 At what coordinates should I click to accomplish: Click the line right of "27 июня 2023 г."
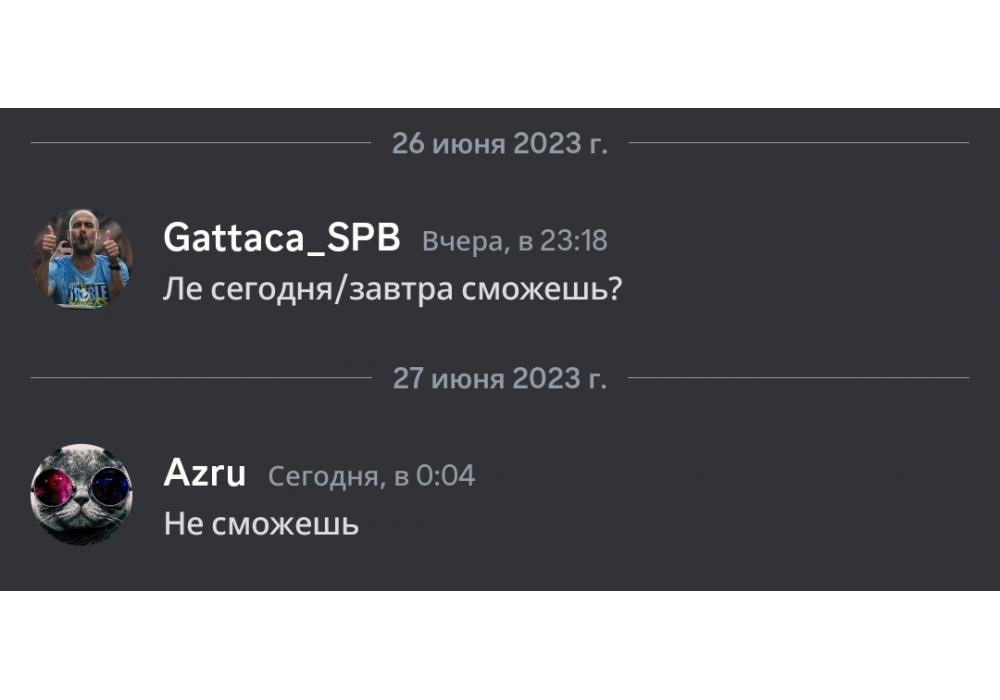(798, 378)
